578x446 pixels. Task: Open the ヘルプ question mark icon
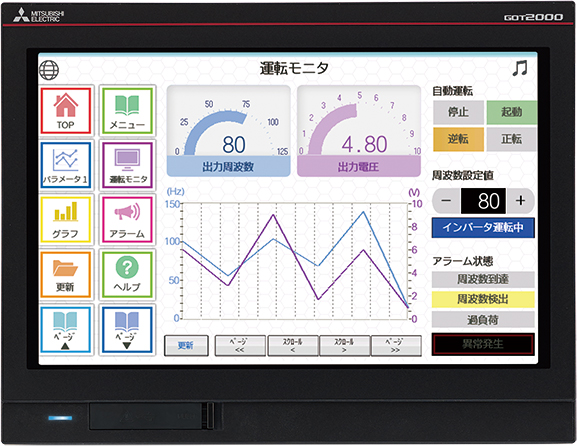(x=127, y=275)
